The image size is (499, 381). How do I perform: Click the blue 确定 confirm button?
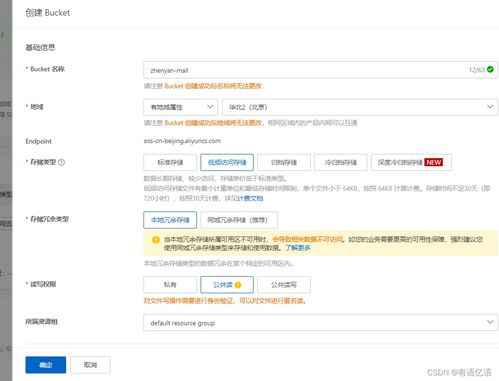46,365
